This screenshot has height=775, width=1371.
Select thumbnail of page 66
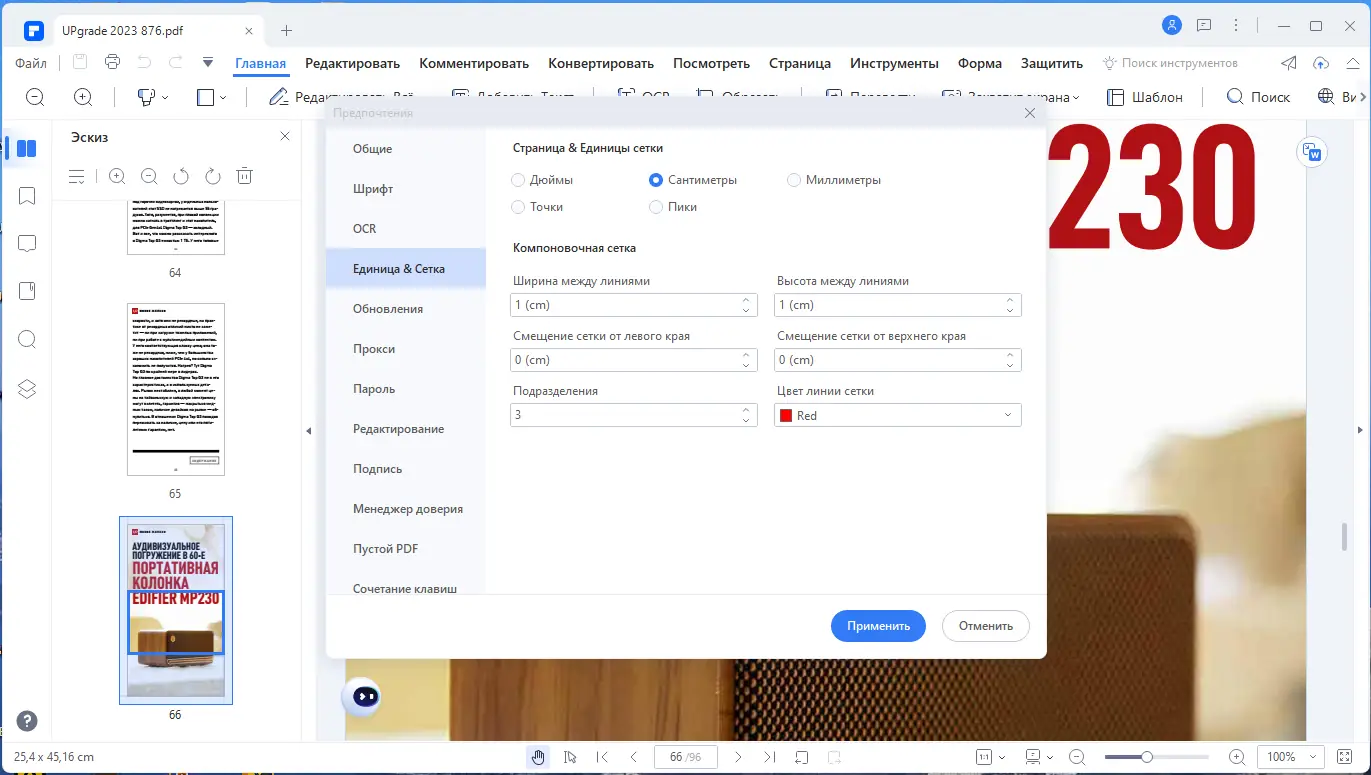tap(176, 608)
